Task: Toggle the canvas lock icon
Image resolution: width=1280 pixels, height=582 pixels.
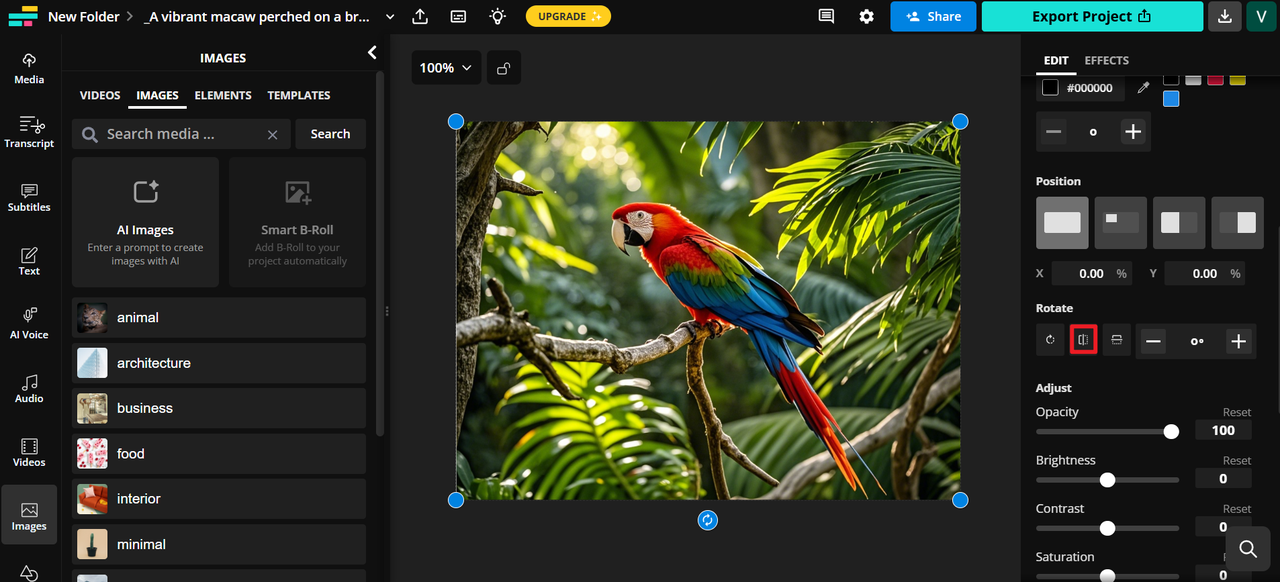Action: [504, 68]
